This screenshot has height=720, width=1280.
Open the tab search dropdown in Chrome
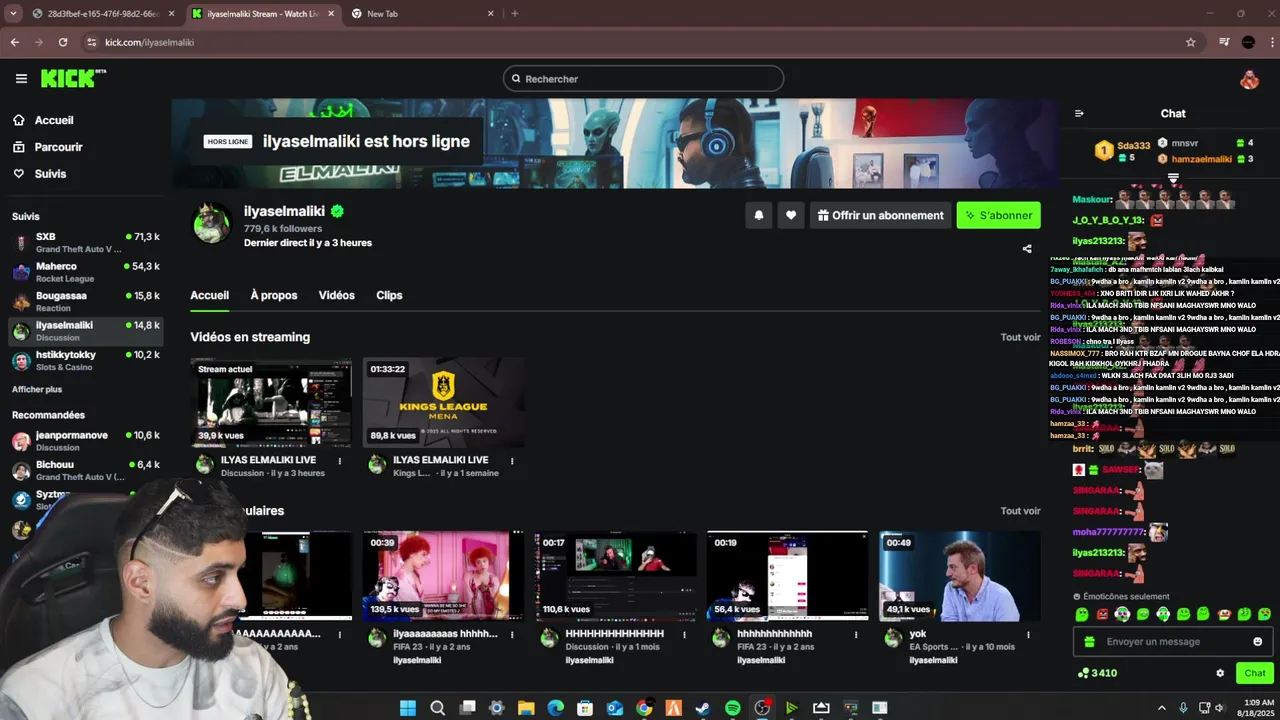coord(13,13)
